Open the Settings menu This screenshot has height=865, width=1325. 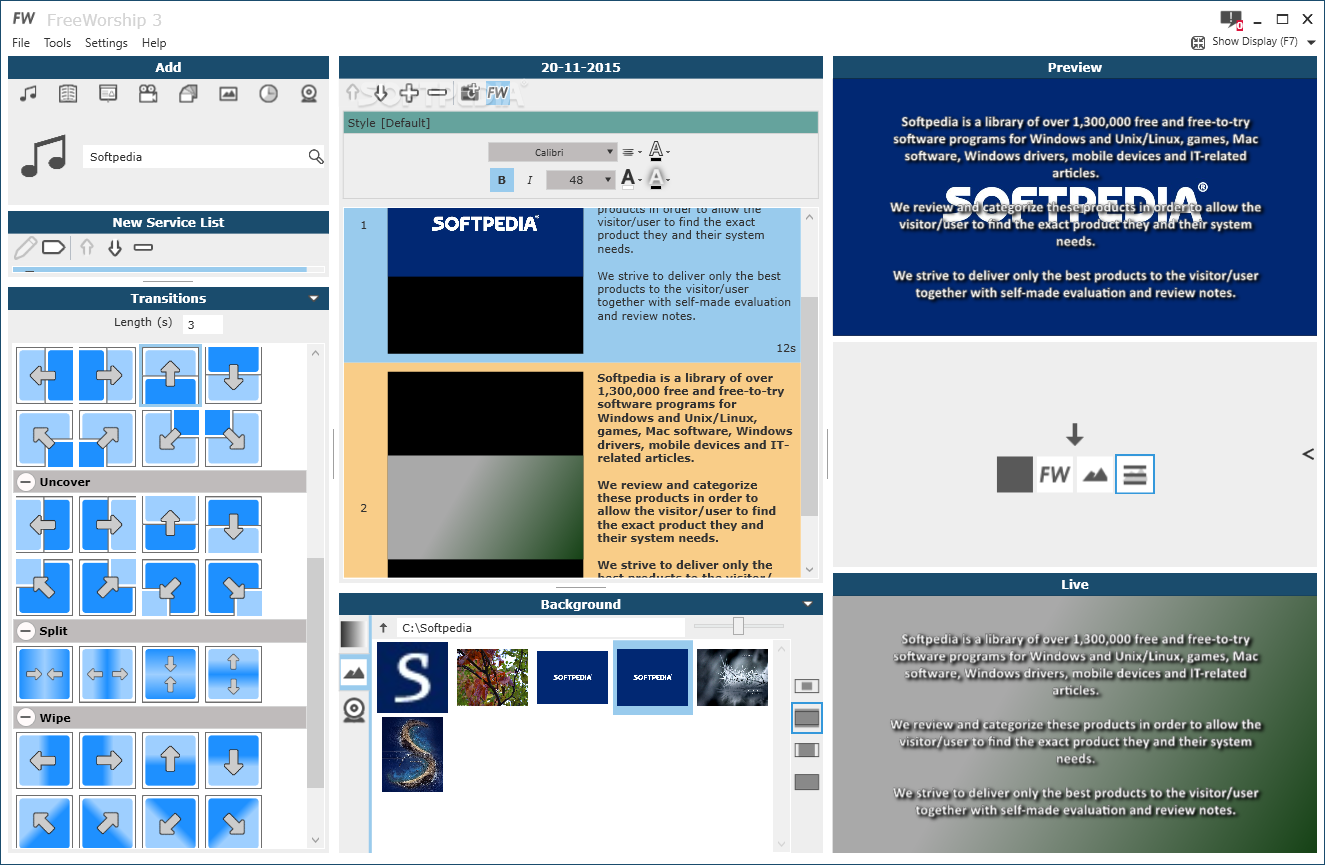pyautogui.click(x=106, y=43)
